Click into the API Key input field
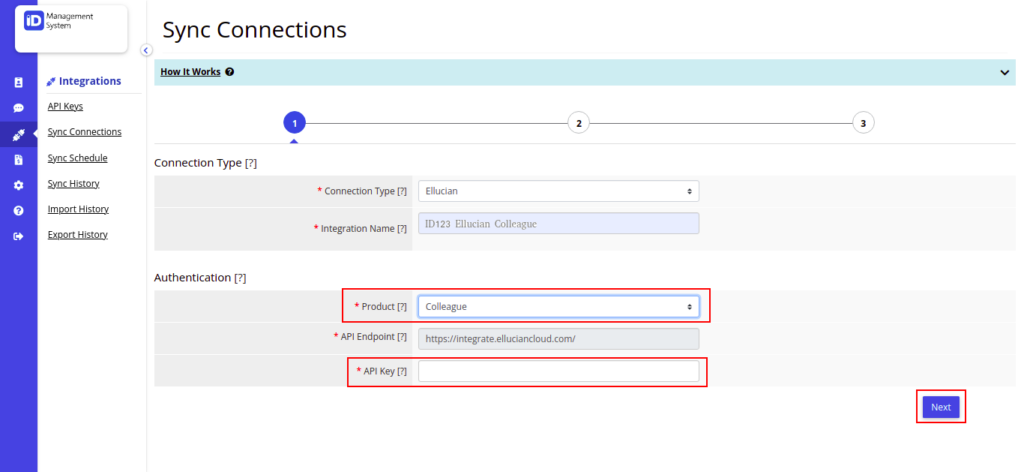Screen dimensions: 1024x472 558,371
